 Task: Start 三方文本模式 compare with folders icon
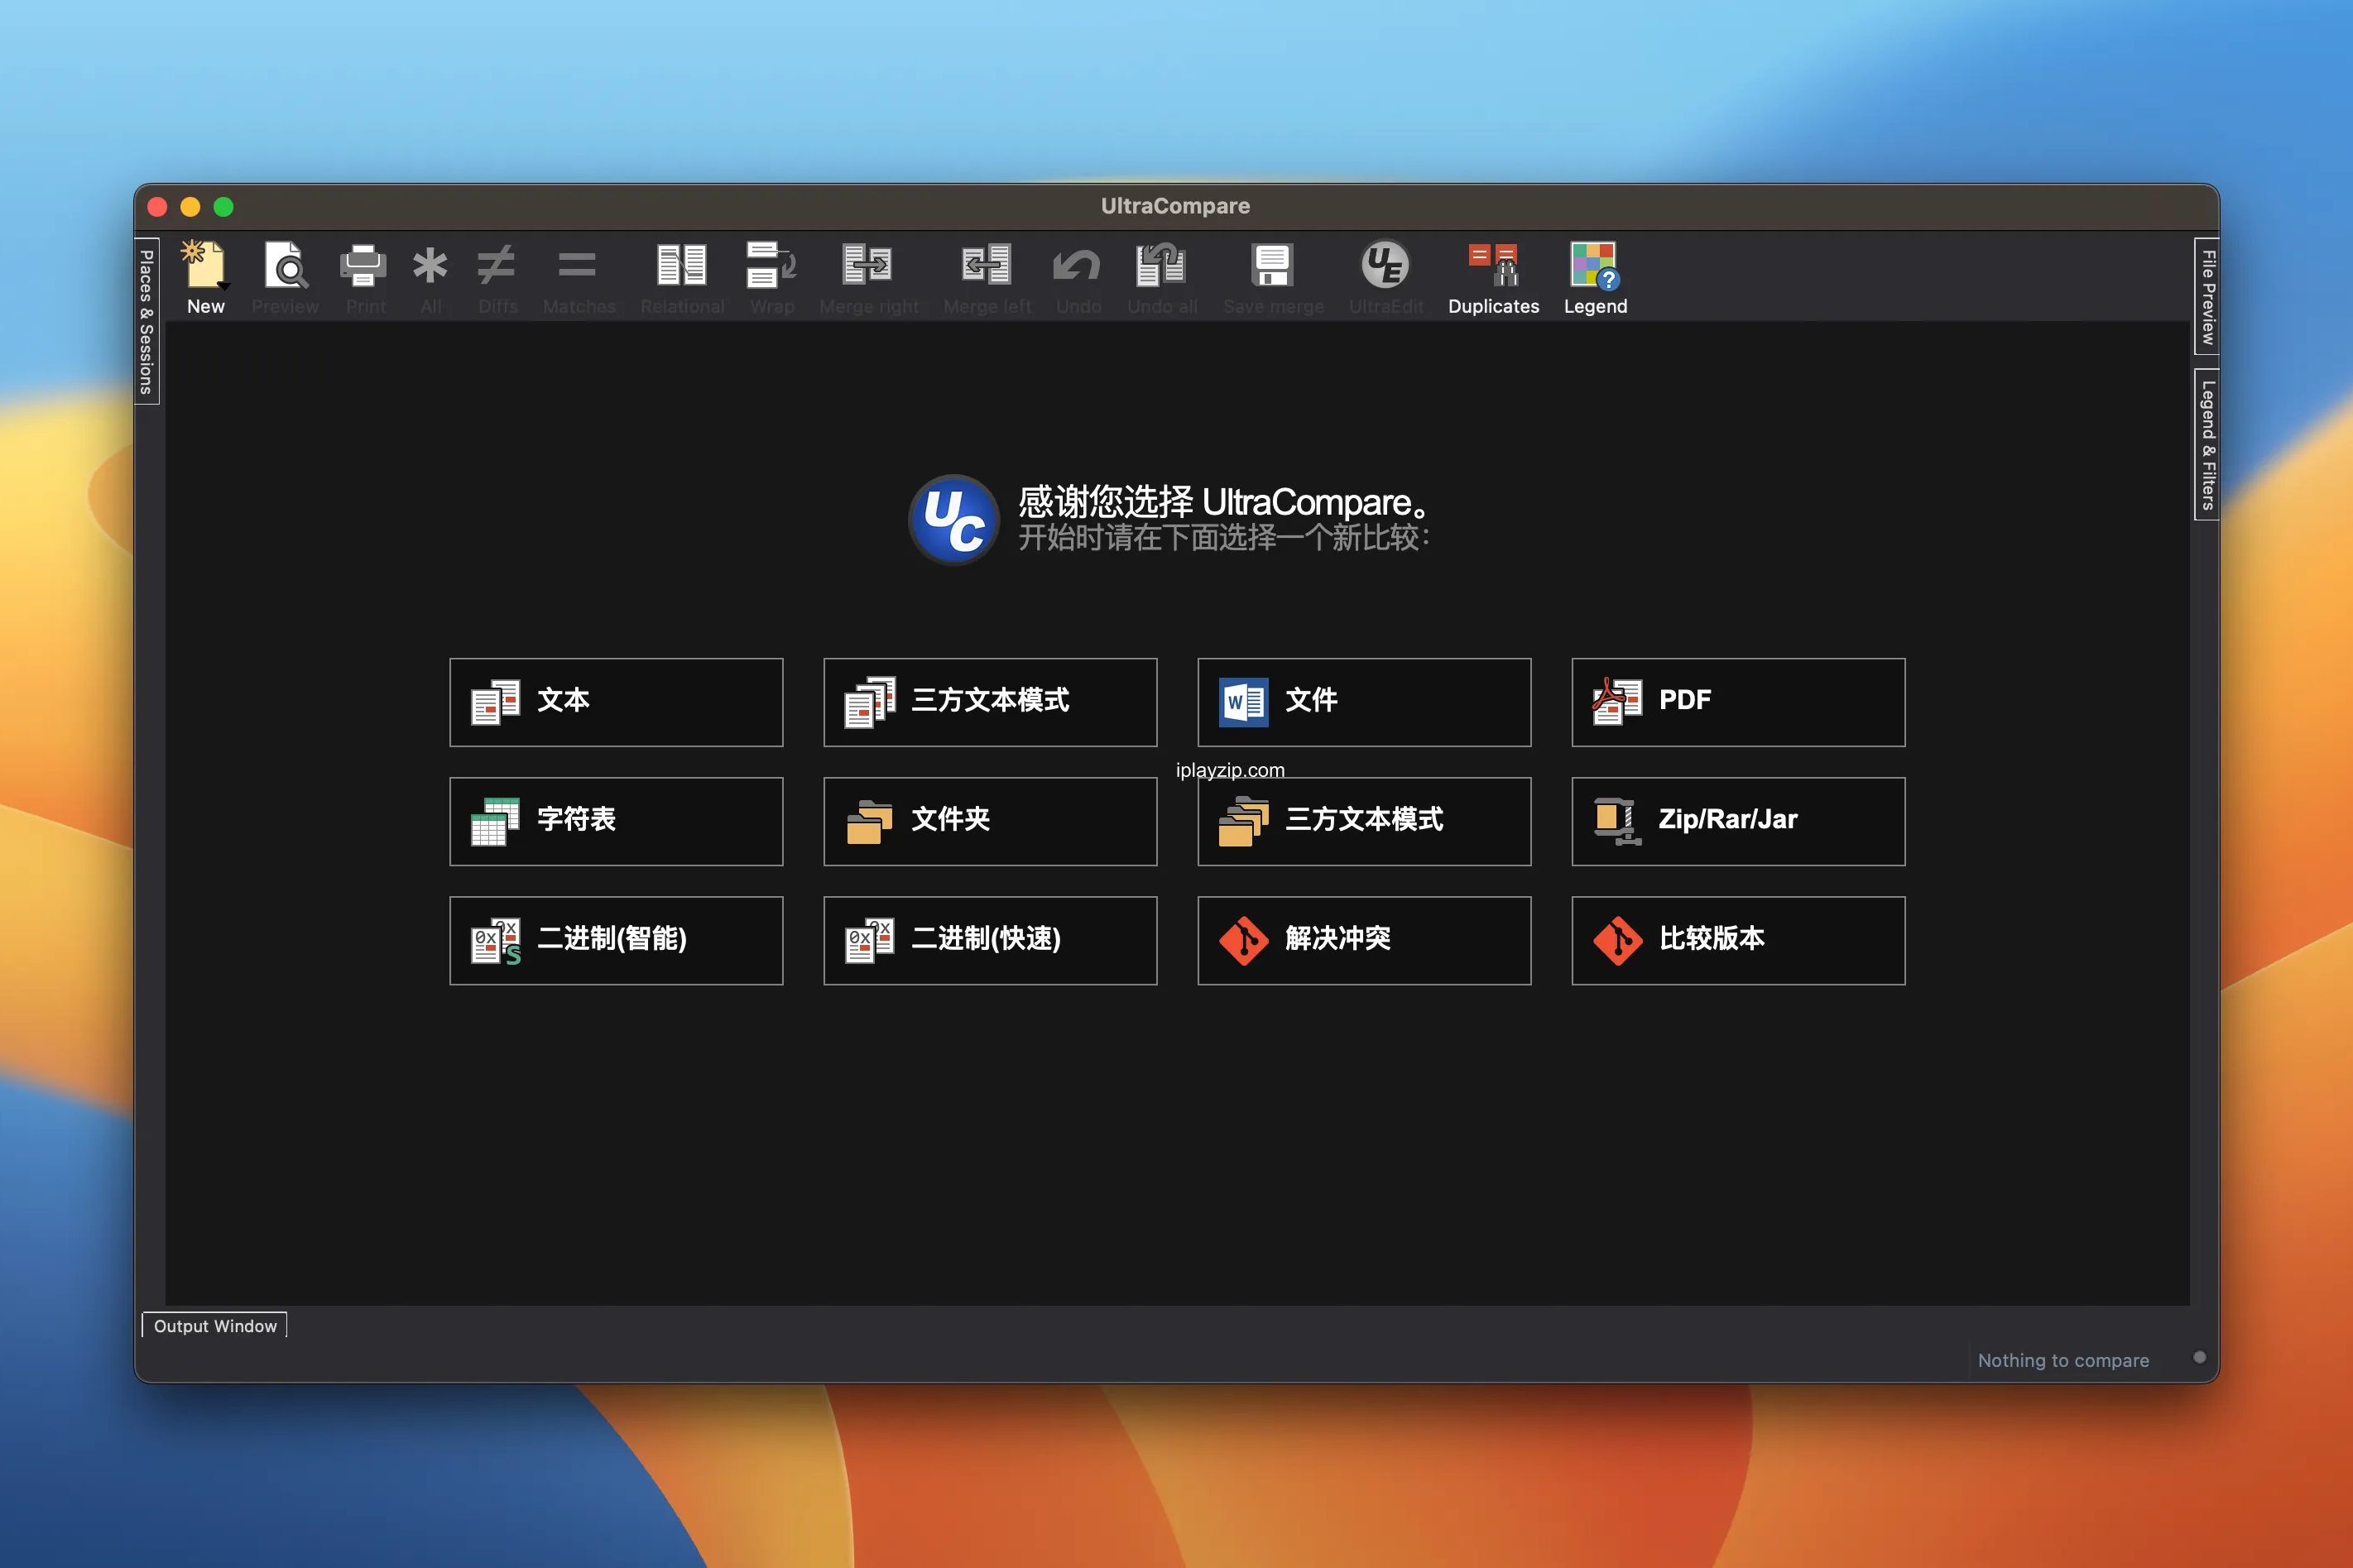tap(1364, 821)
